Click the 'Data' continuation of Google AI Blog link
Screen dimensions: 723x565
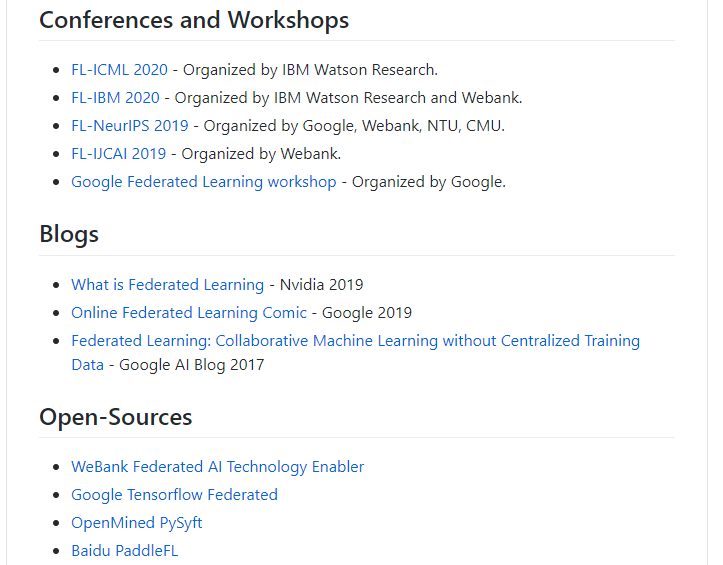pos(88,365)
